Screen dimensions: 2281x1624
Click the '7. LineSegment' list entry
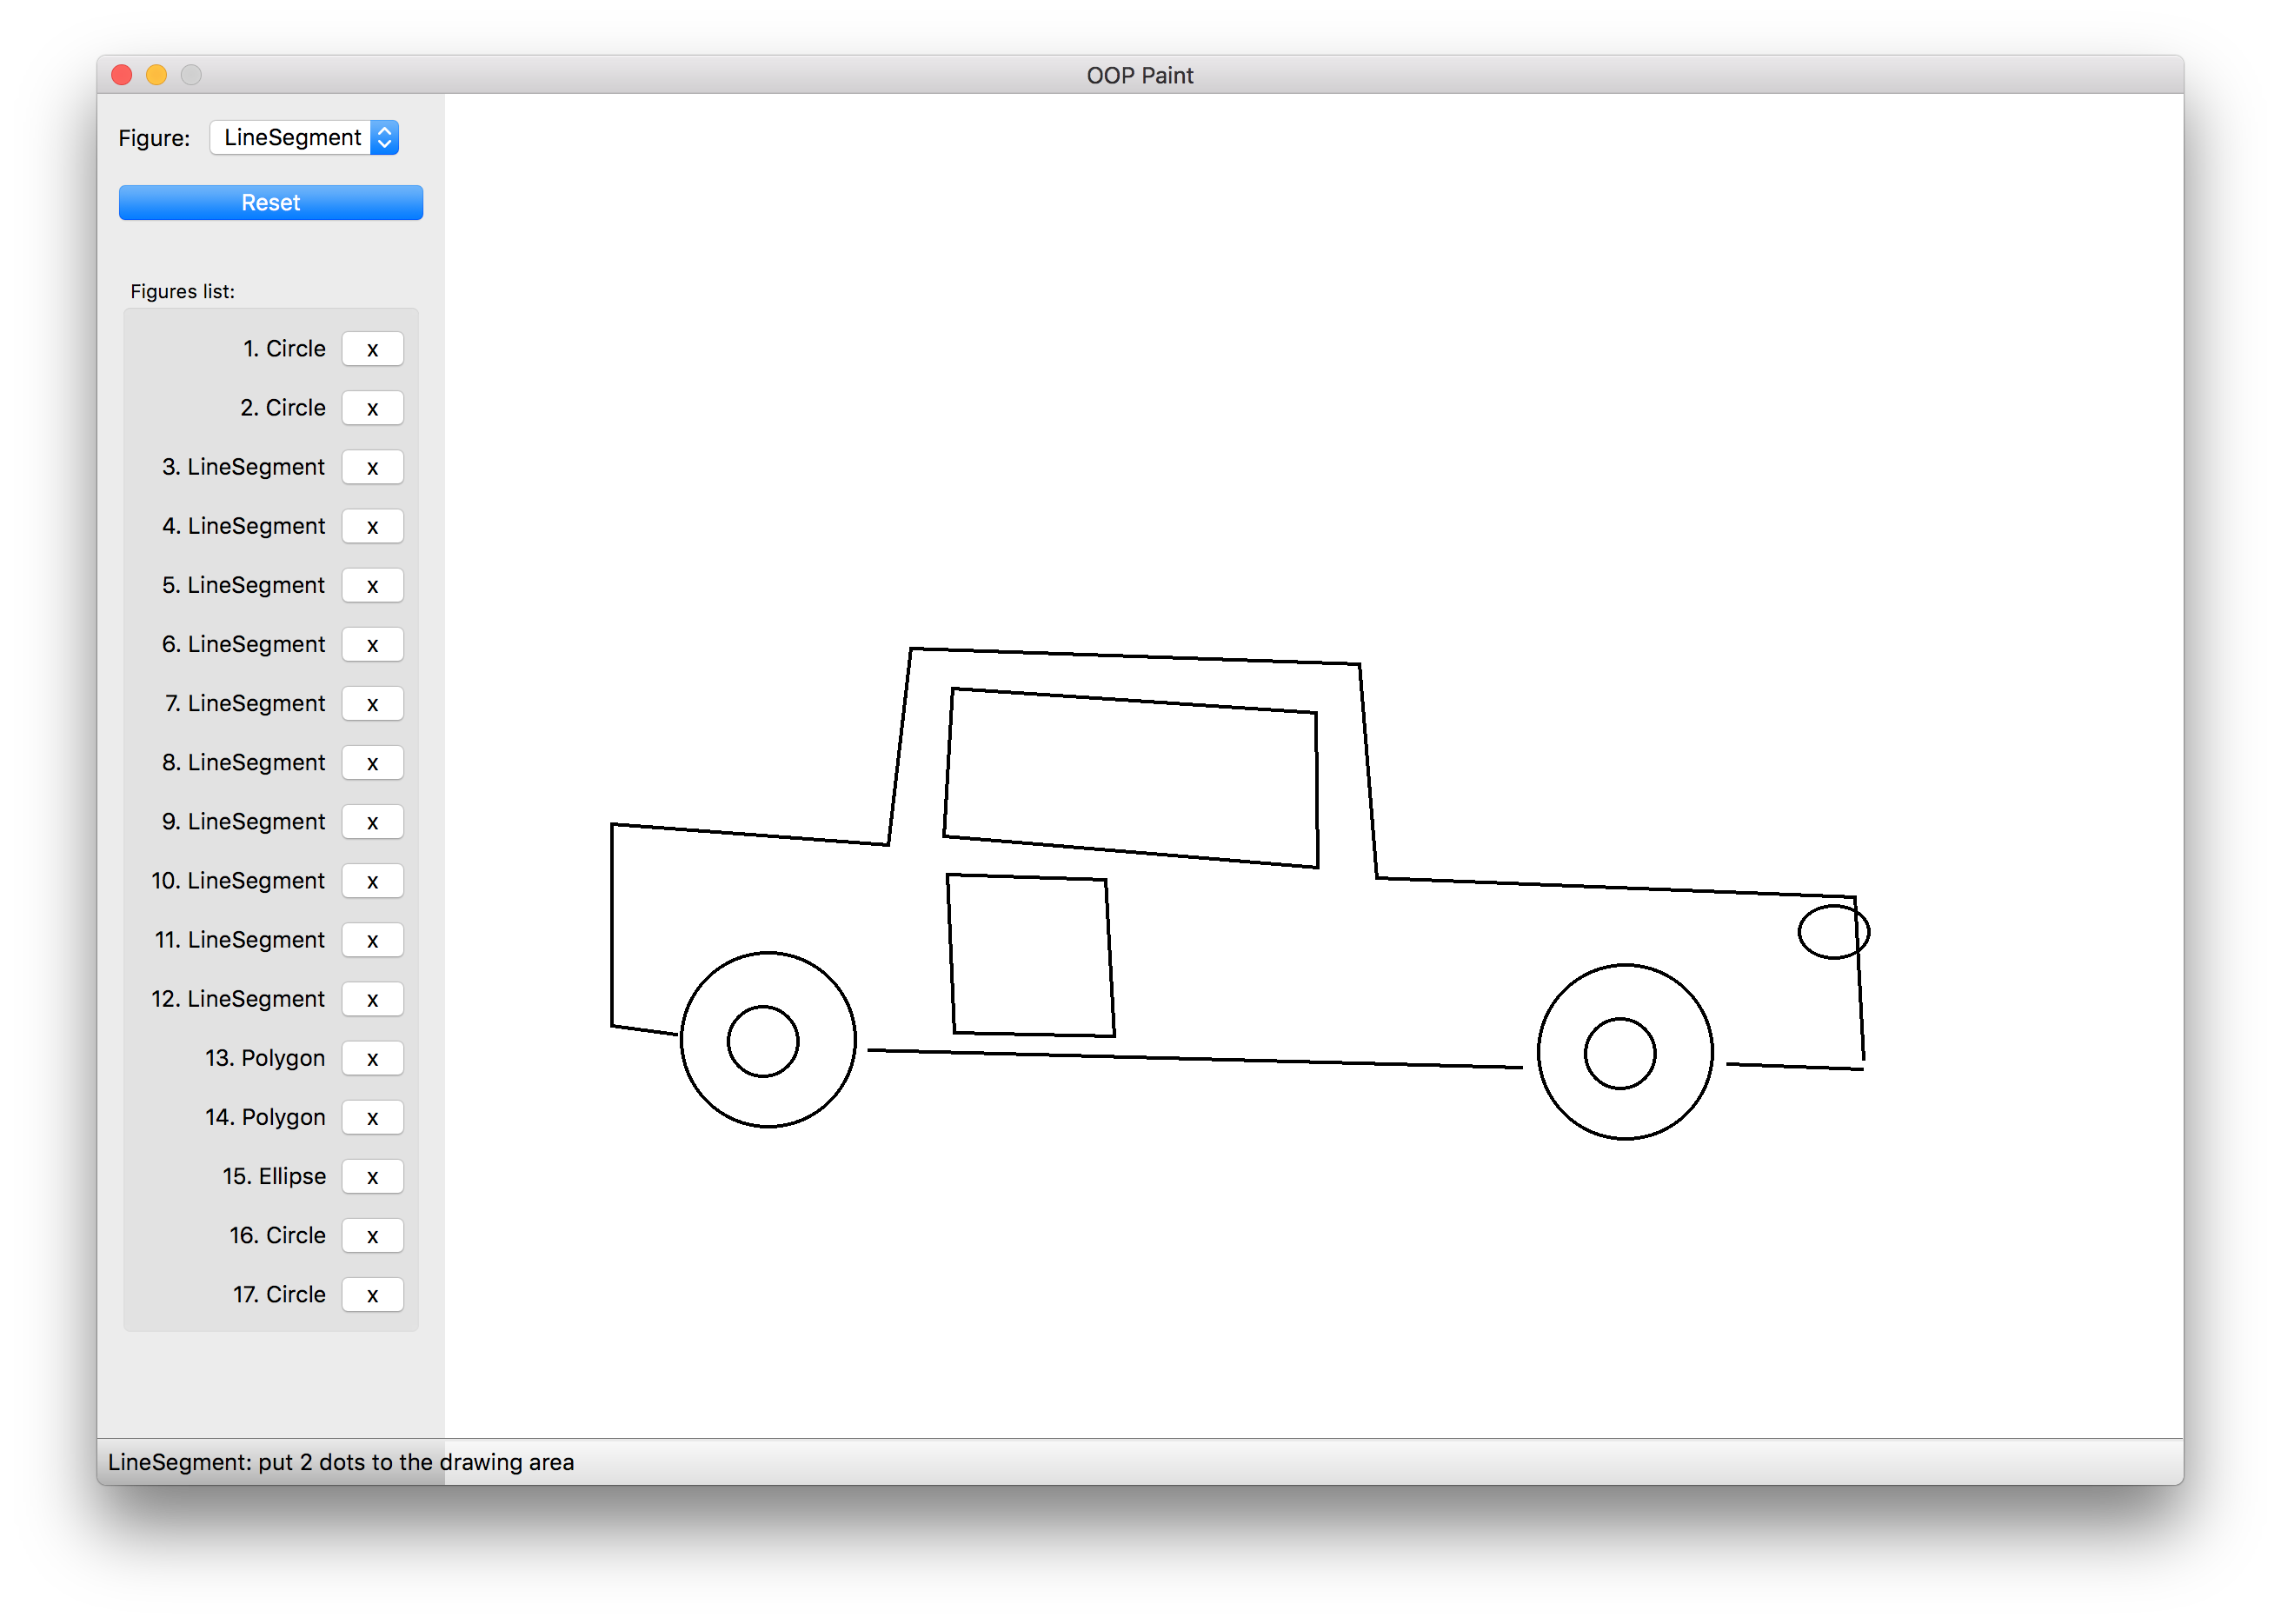click(x=245, y=703)
